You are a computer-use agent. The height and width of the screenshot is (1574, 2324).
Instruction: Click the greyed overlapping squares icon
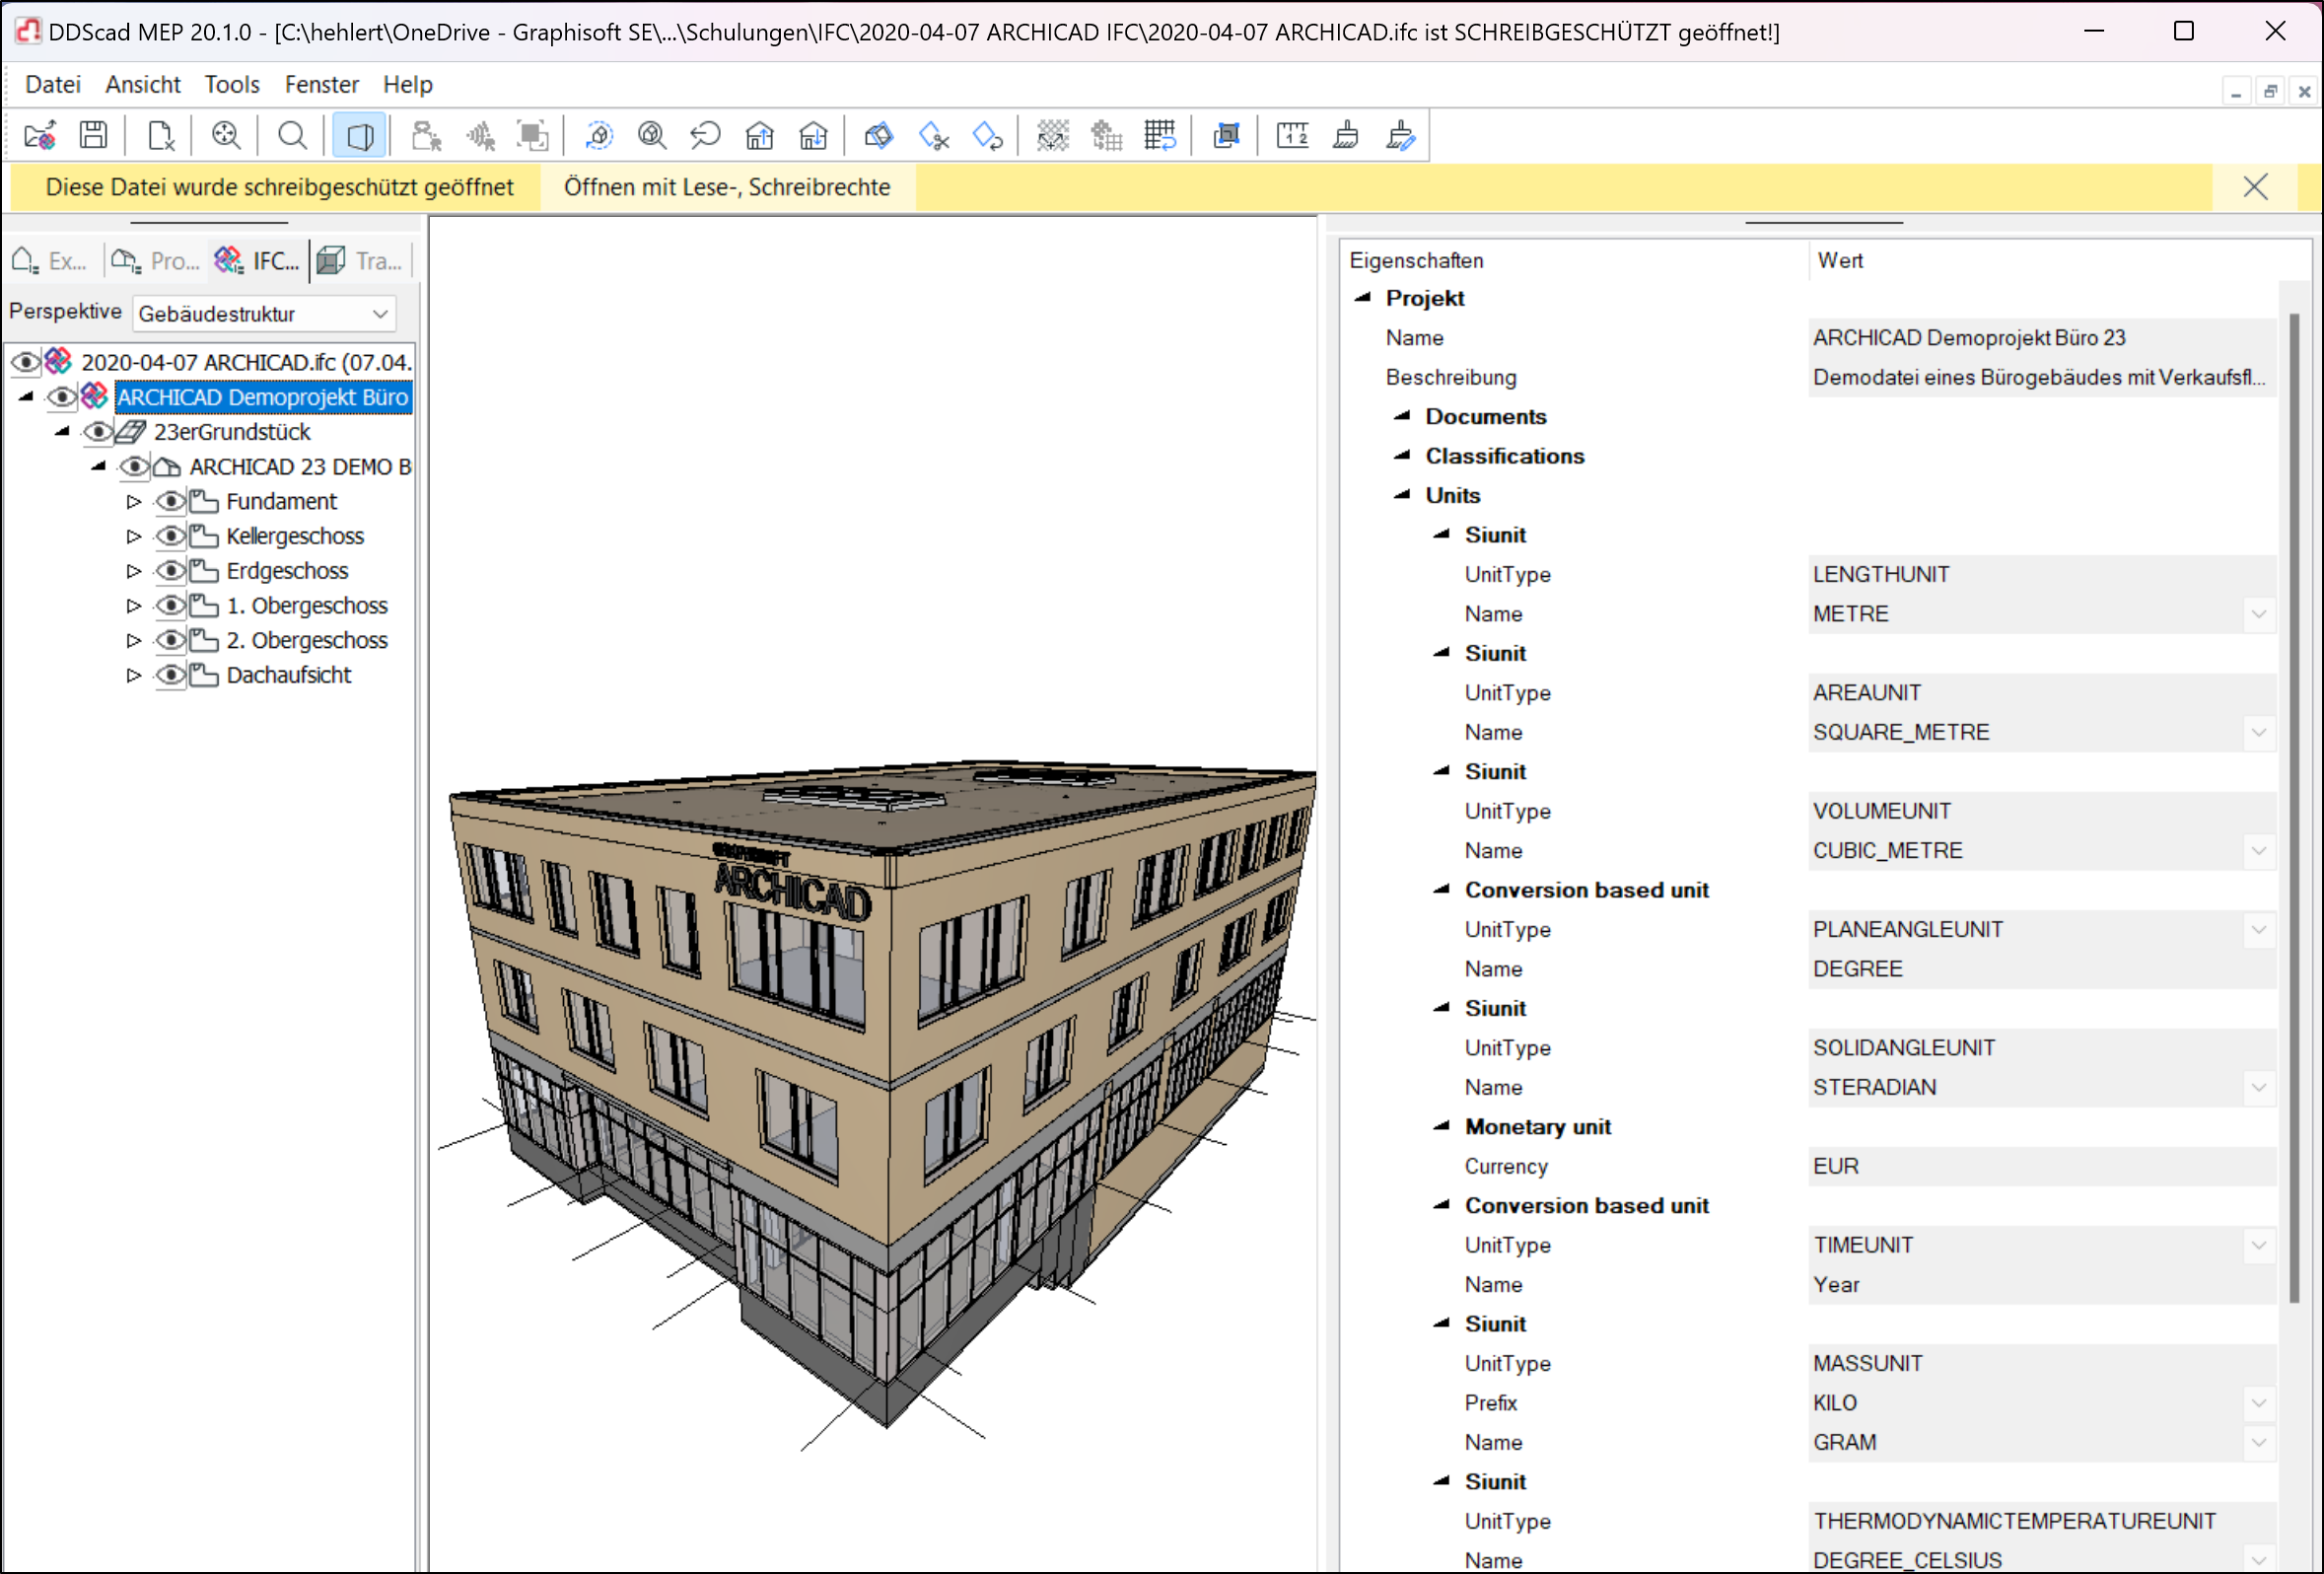point(532,135)
